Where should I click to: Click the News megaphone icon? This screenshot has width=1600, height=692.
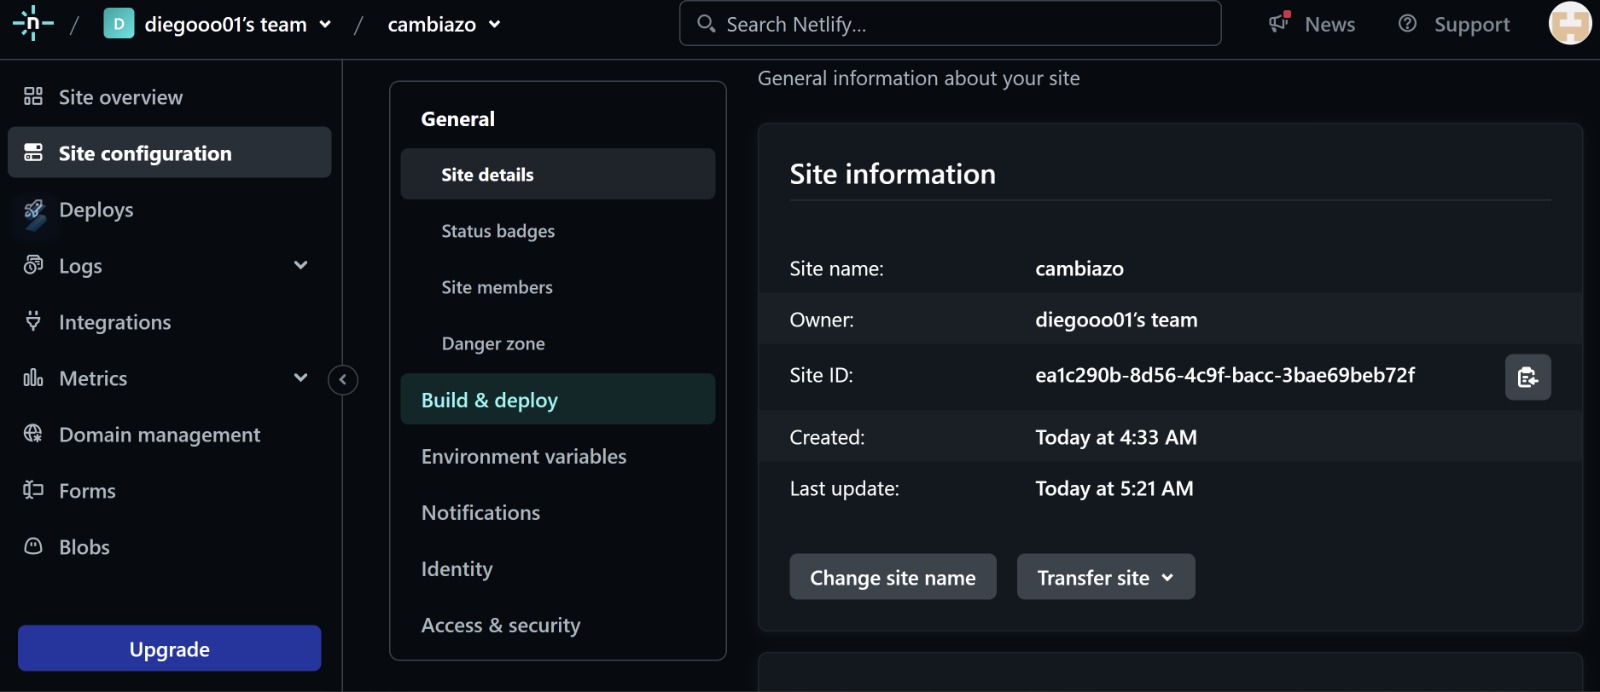tap(1279, 22)
